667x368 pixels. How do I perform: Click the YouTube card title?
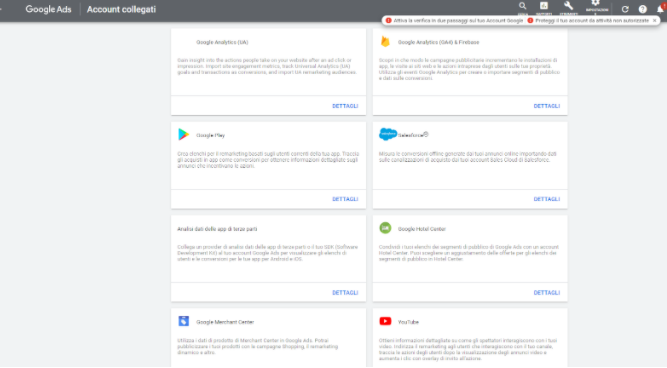(x=408, y=322)
